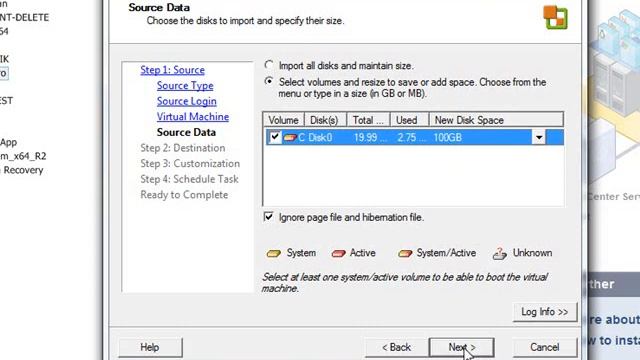640x360 pixels.
Task: Click the System/Active legend disk icon
Action: pyautogui.click(x=405, y=253)
